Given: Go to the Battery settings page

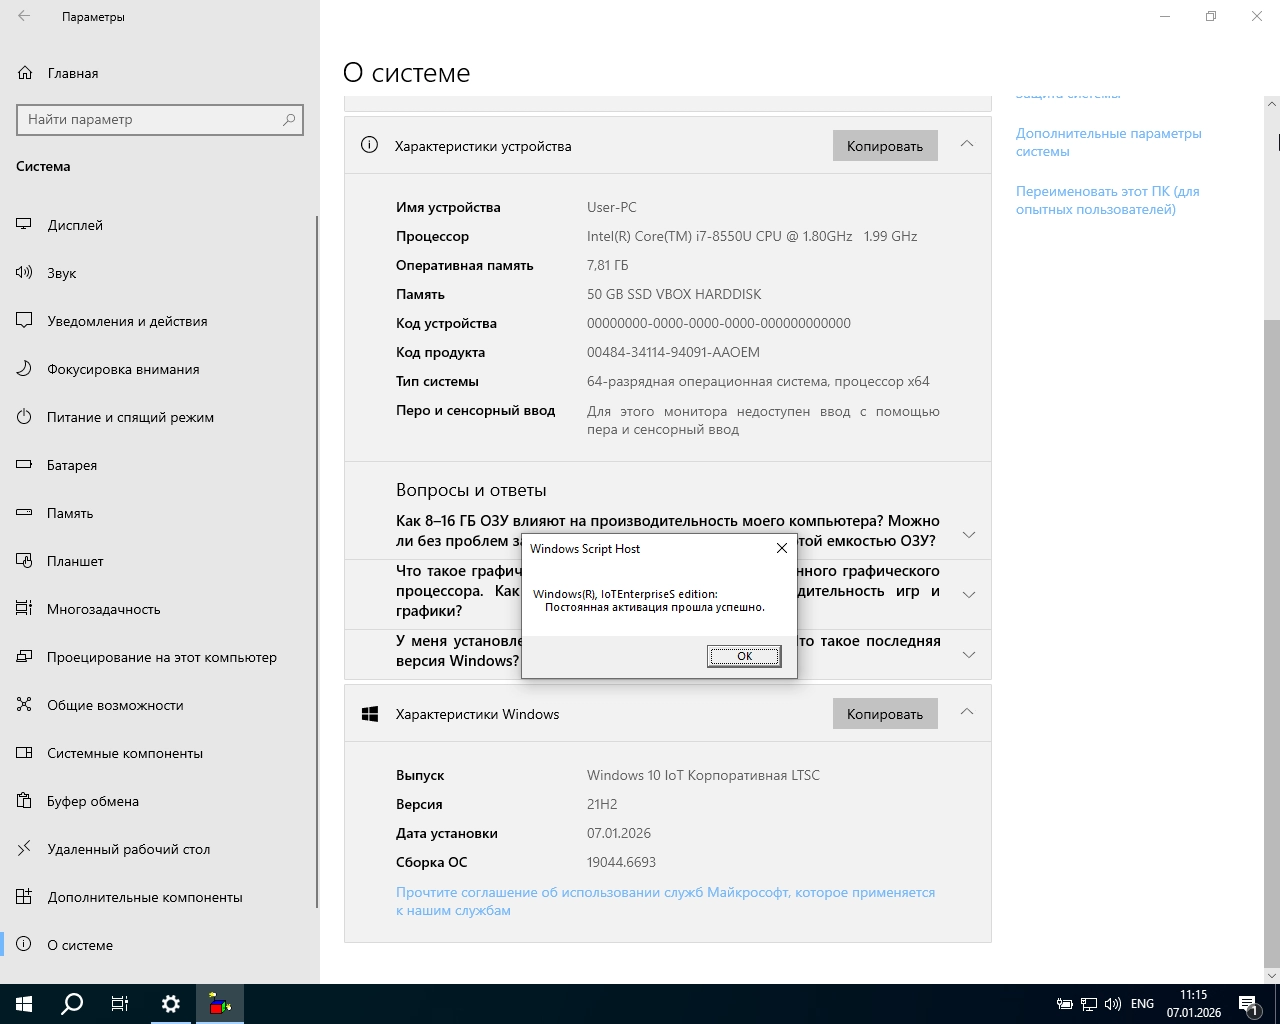Looking at the screenshot, I should point(72,465).
